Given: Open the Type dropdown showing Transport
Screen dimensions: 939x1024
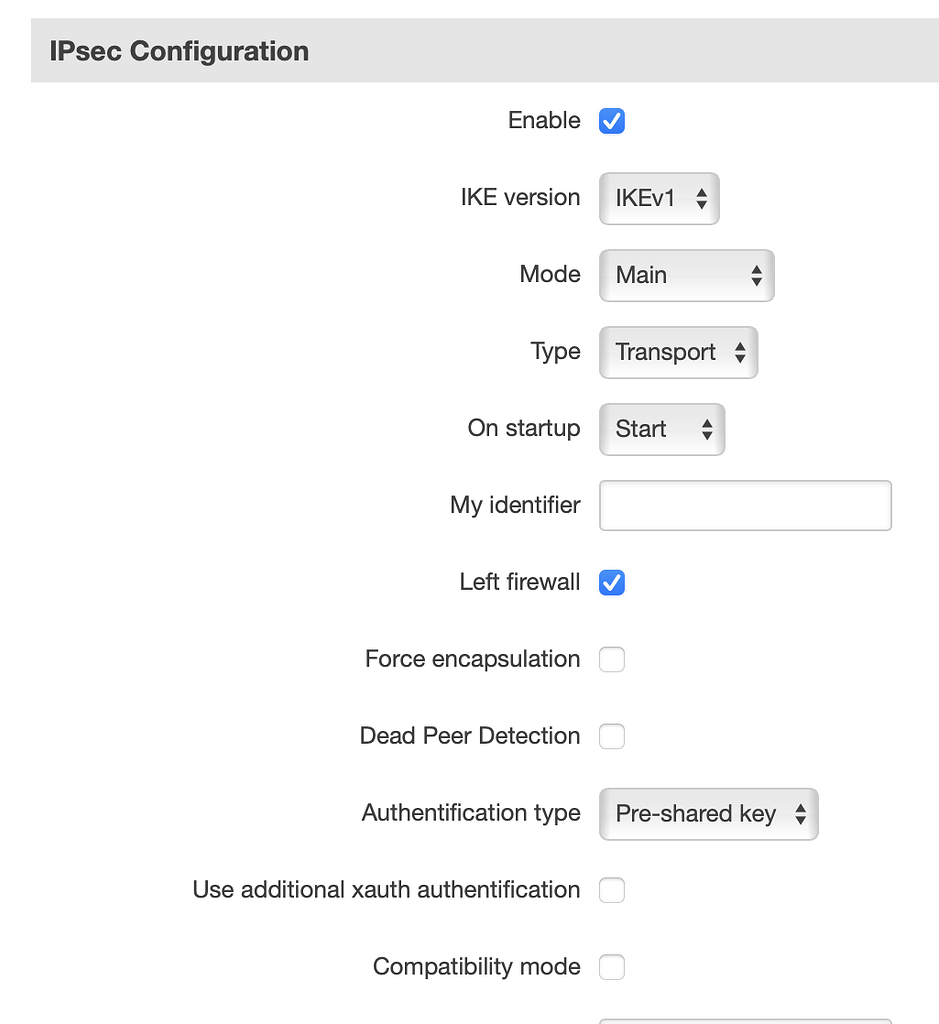Looking at the screenshot, I should pos(678,352).
